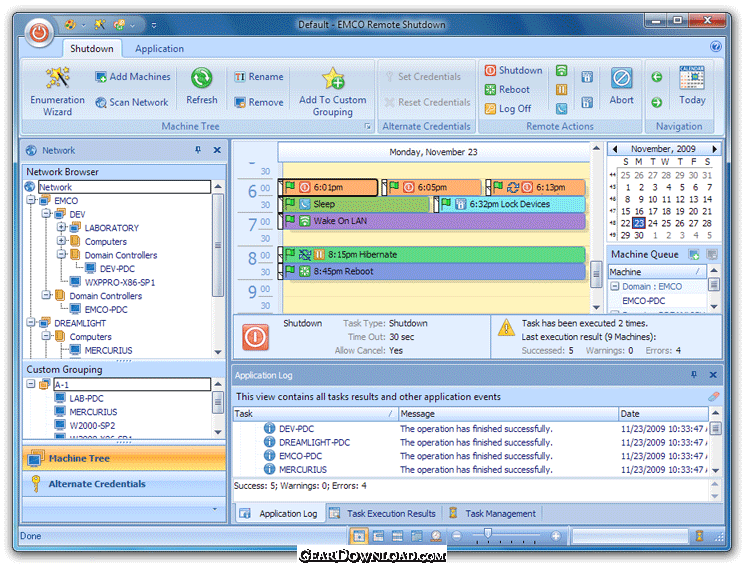Close the Application Log panel

pyautogui.click(x=713, y=375)
